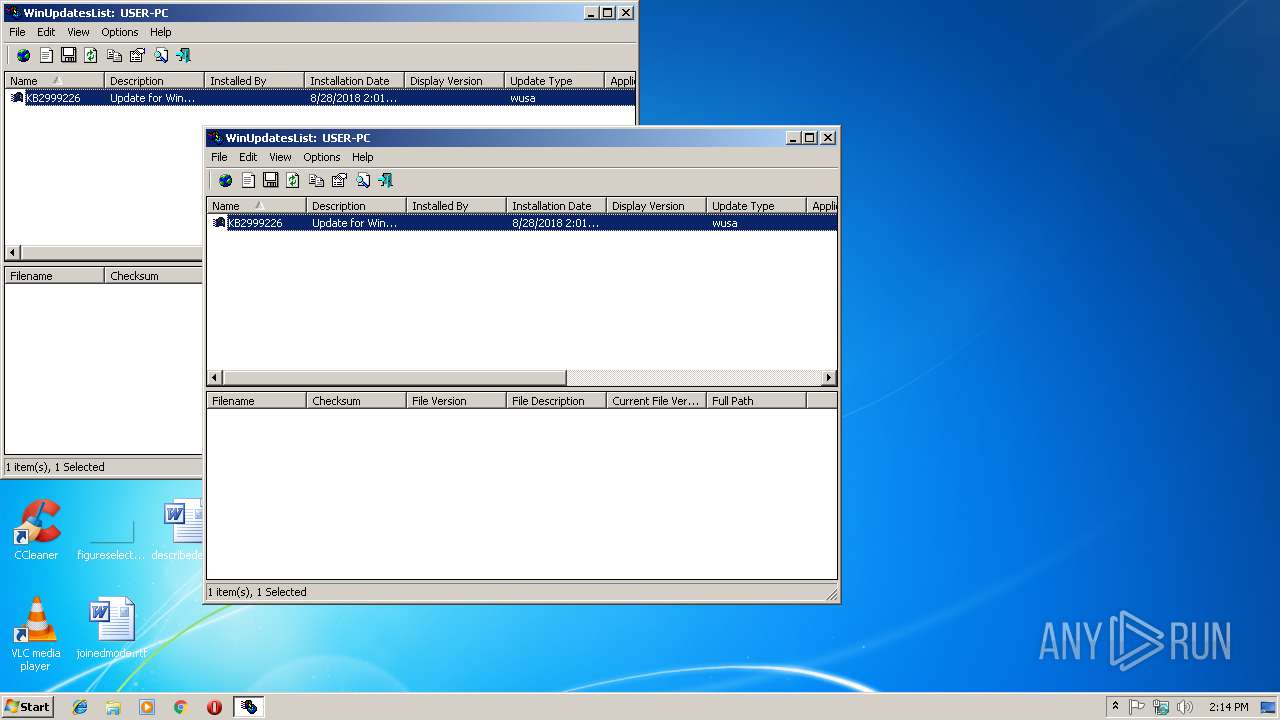
Task: Open Windows Explorer folder icon on taskbar
Action: 113,707
